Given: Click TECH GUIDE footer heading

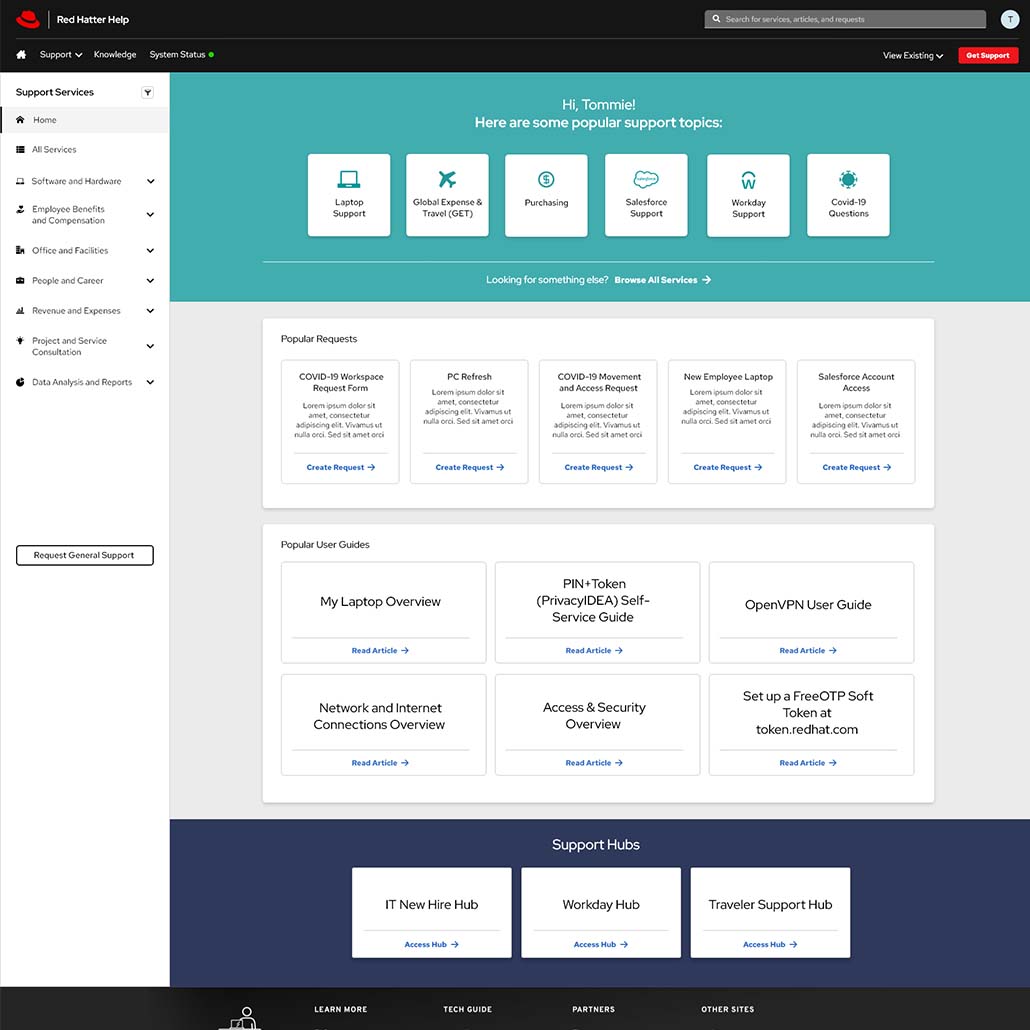Looking at the screenshot, I should [x=467, y=1009].
